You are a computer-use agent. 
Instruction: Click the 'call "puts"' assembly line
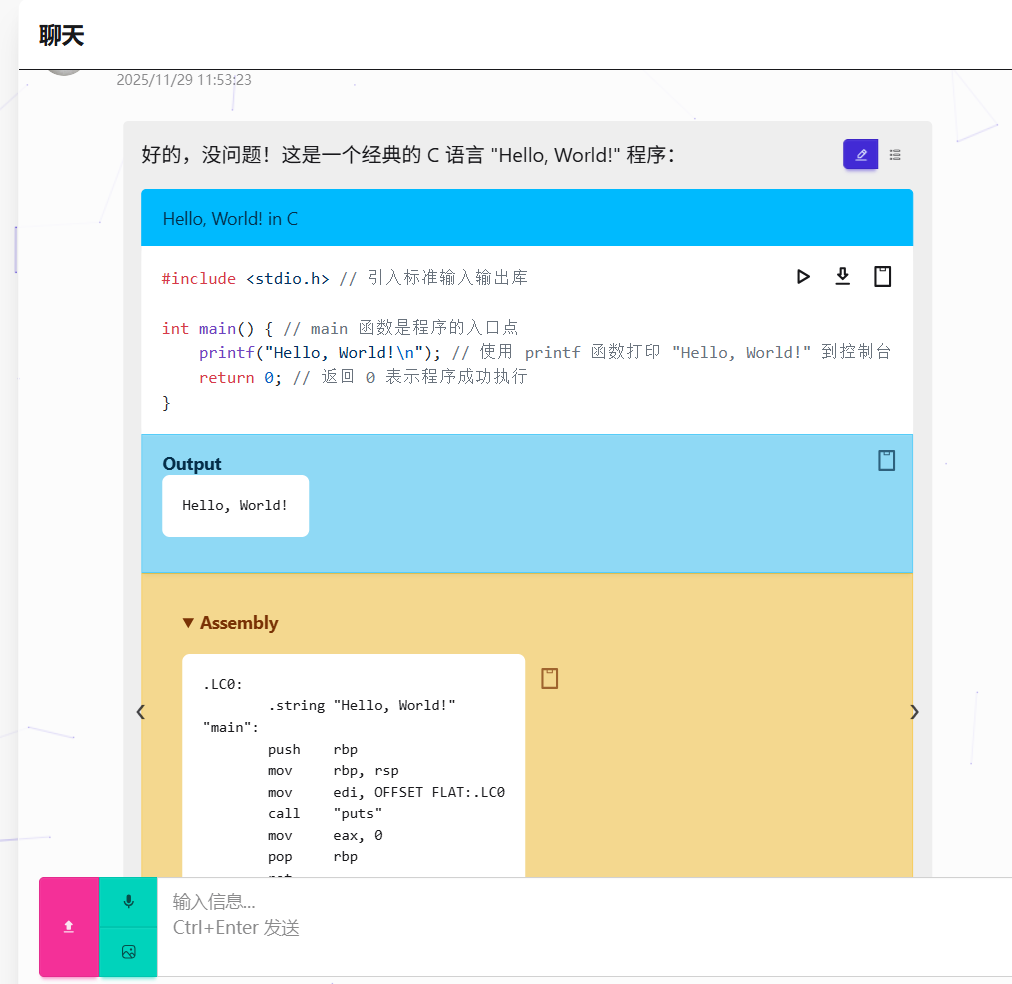point(325,814)
